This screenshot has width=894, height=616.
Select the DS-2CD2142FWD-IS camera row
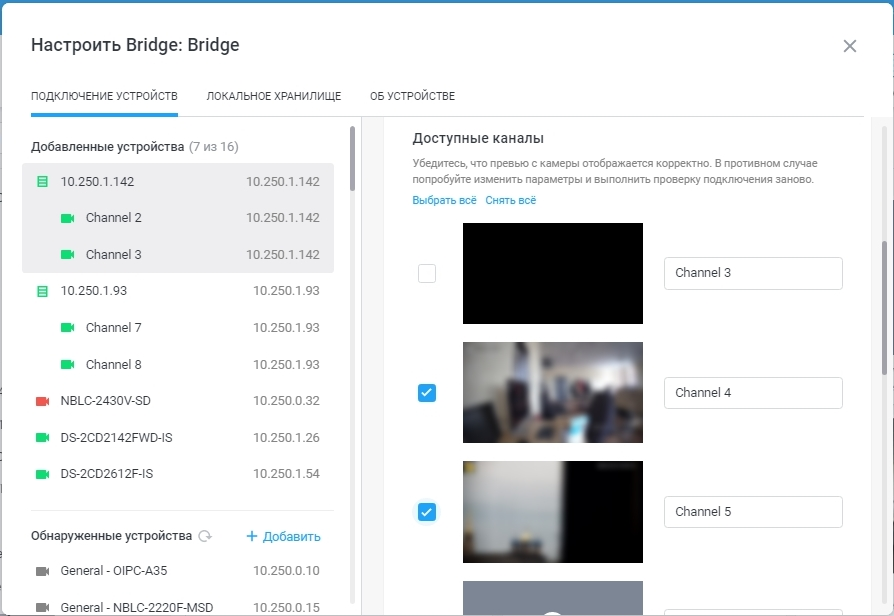coord(178,437)
